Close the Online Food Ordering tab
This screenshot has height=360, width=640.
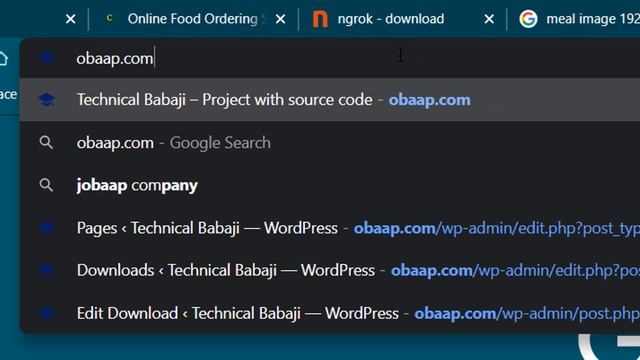(x=280, y=19)
